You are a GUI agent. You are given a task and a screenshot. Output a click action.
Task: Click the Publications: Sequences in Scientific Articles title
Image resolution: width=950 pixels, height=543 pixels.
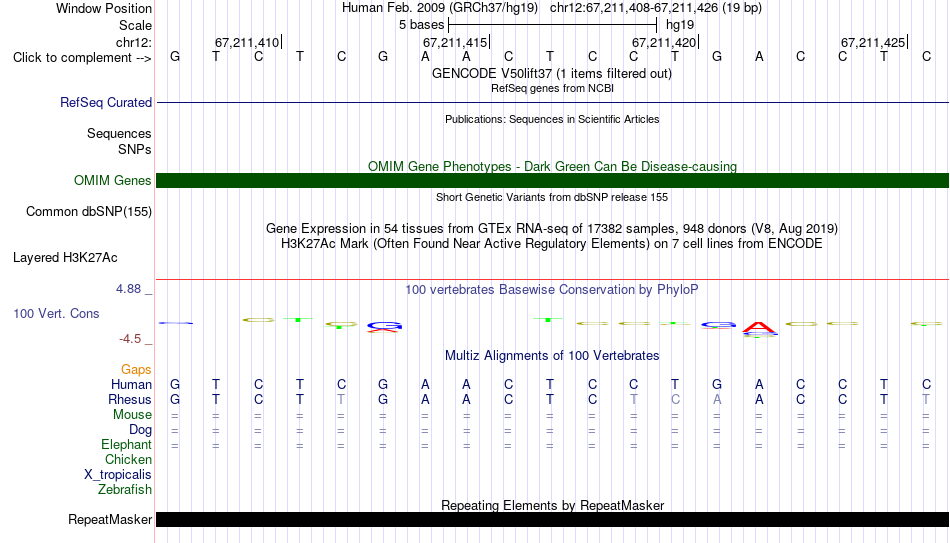552,119
